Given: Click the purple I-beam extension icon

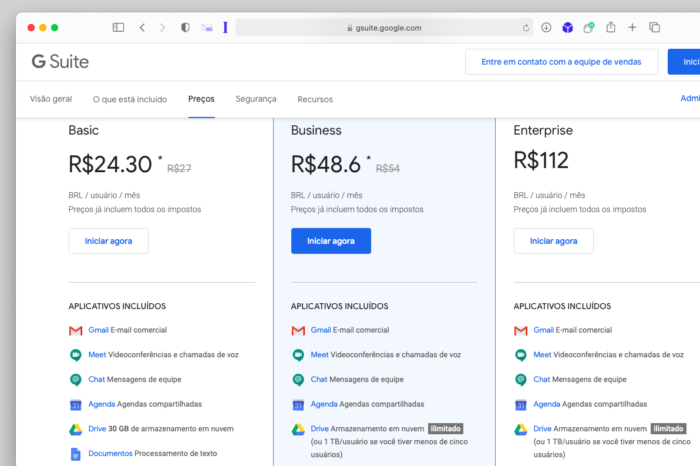Looking at the screenshot, I should click(x=225, y=28).
